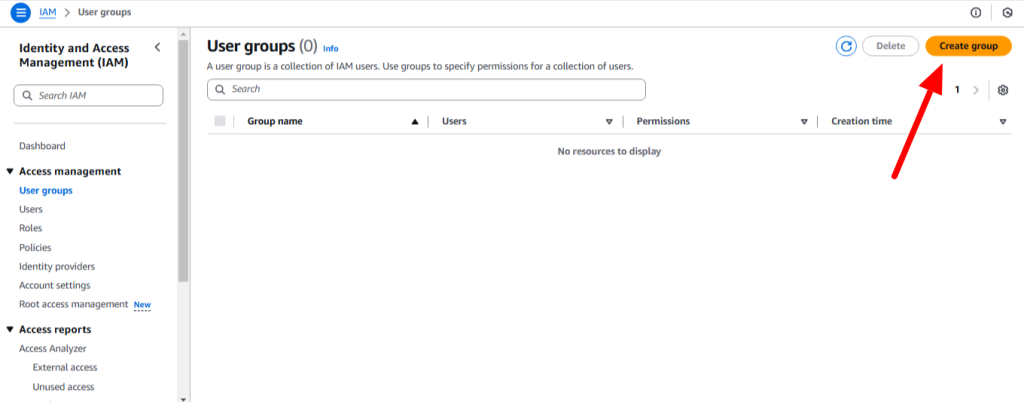Open Unused access in sidebar

point(63,387)
